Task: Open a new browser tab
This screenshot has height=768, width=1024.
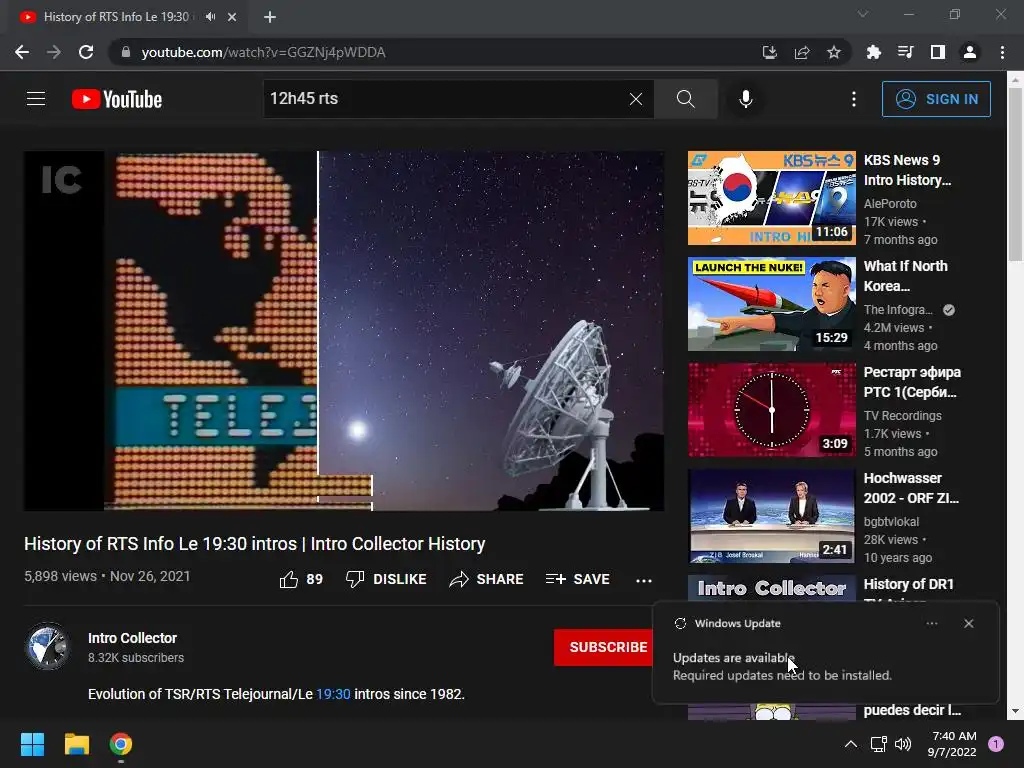Action: click(x=270, y=17)
